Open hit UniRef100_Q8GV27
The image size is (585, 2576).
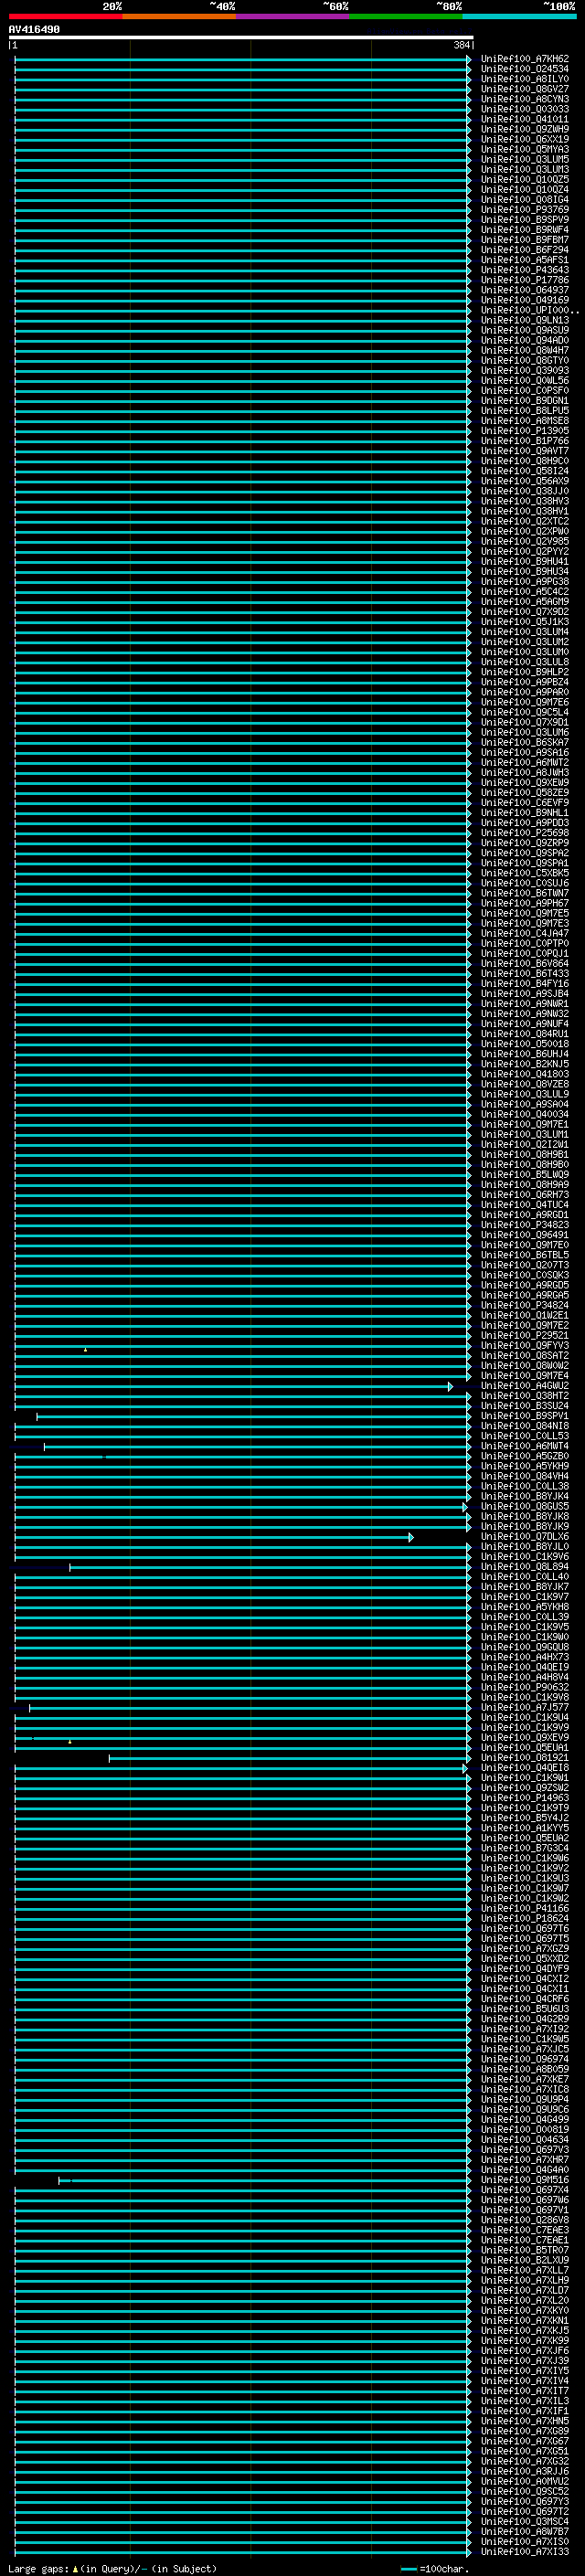[524, 89]
